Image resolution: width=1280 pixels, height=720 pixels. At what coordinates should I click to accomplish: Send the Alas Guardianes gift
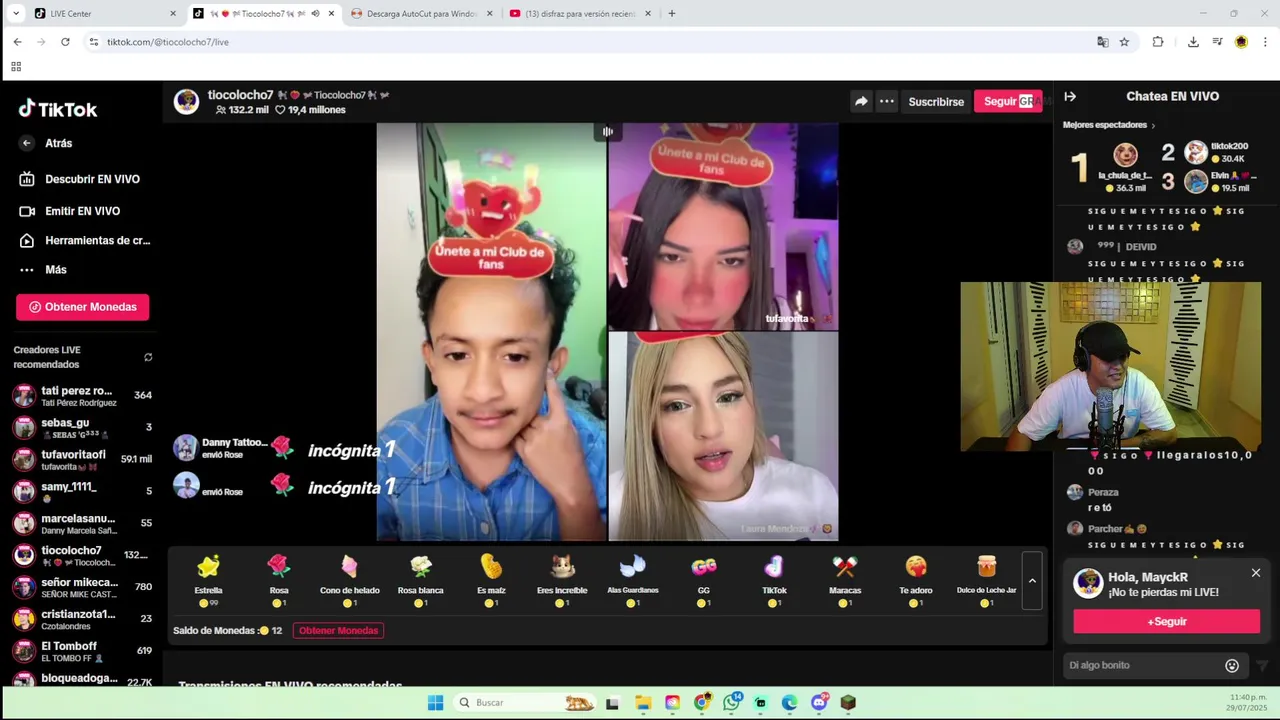(x=633, y=581)
